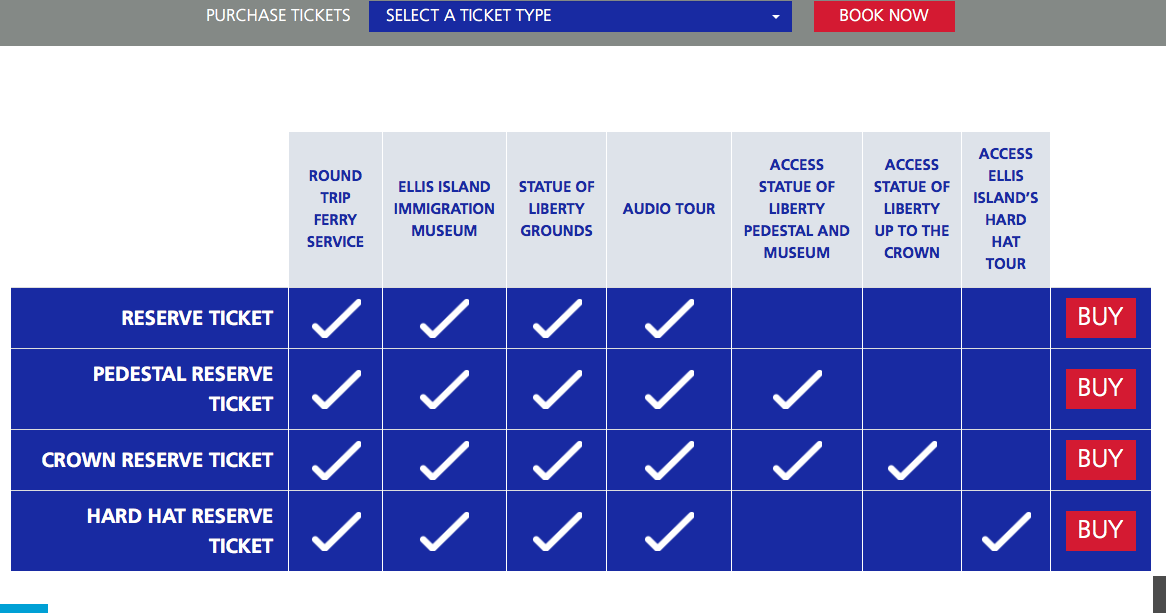Click Pedestal Reserve pedestal access checkmark
Viewport: 1166px width, 613px height.
(797, 389)
